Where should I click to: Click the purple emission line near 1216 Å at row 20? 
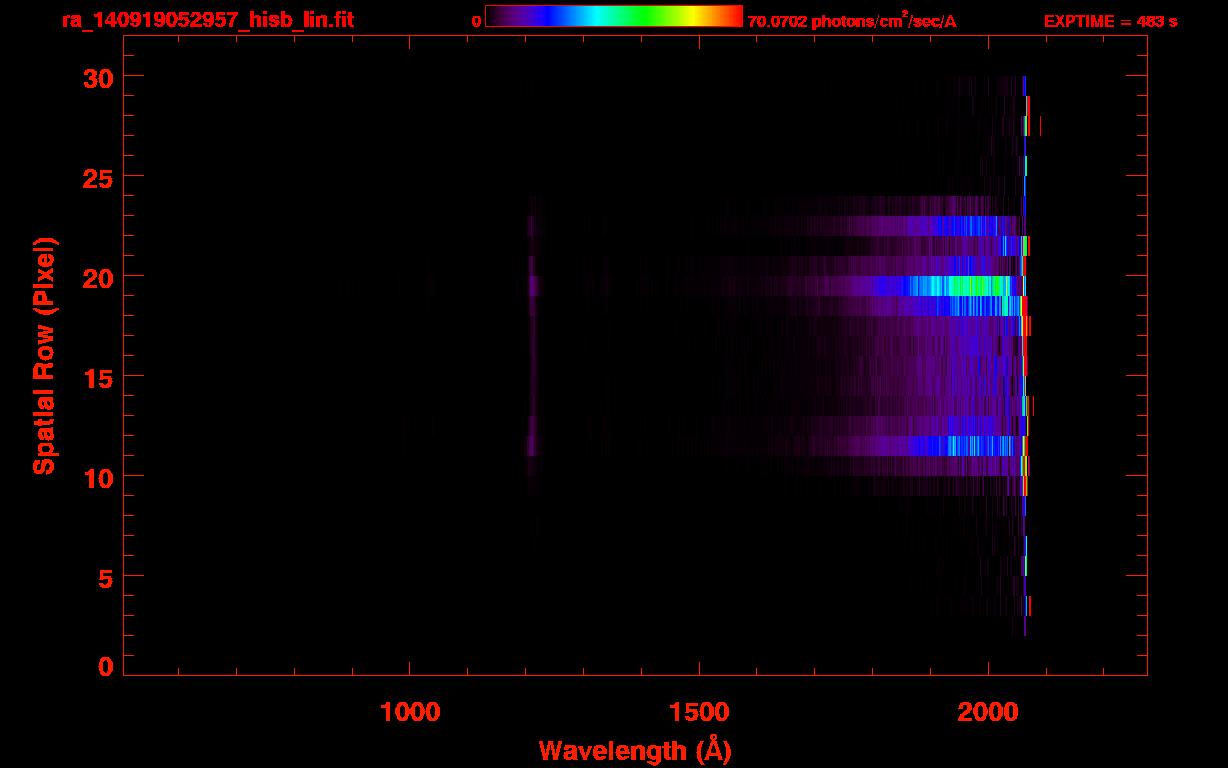[533, 286]
